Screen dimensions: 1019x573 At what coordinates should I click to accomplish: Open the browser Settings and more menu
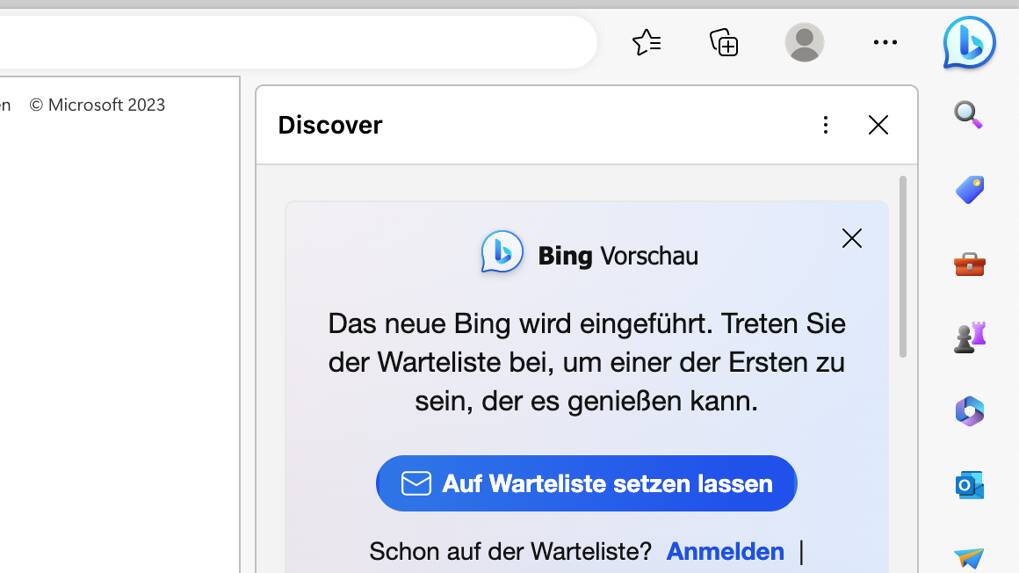885,42
